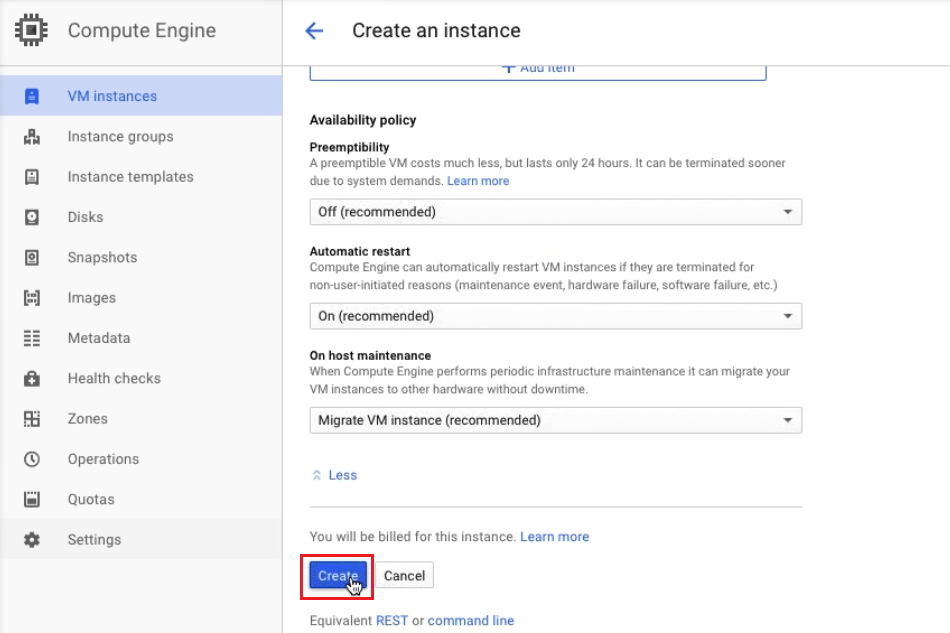Click the 'You will be billed' text
Image resolution: width=950 pixels, height=633 pixels.
(413, 537)
